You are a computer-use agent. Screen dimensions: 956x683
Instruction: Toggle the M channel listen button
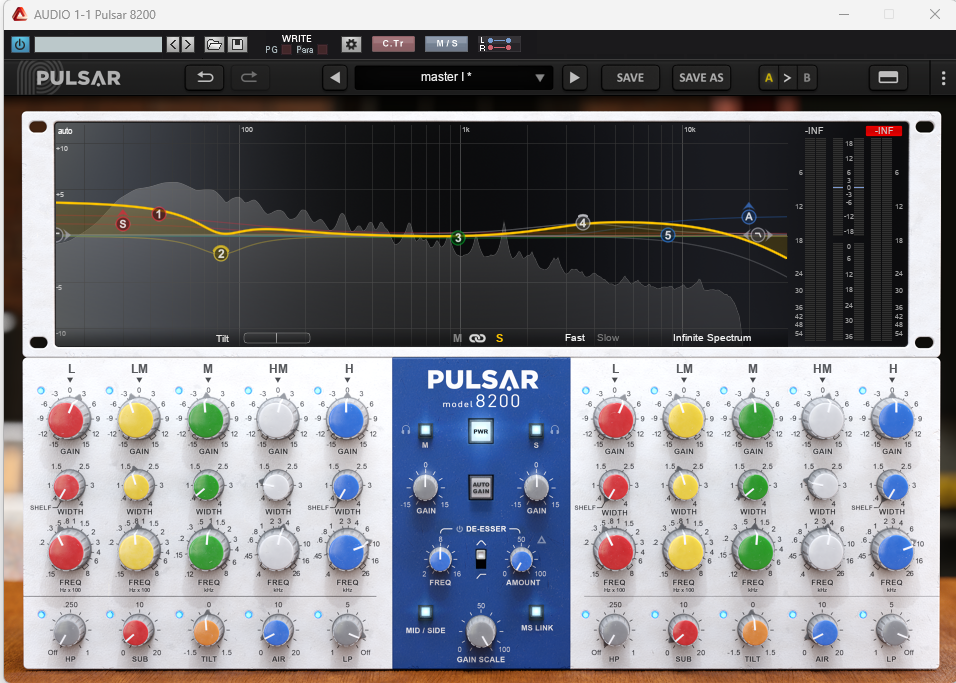point(426,431)
